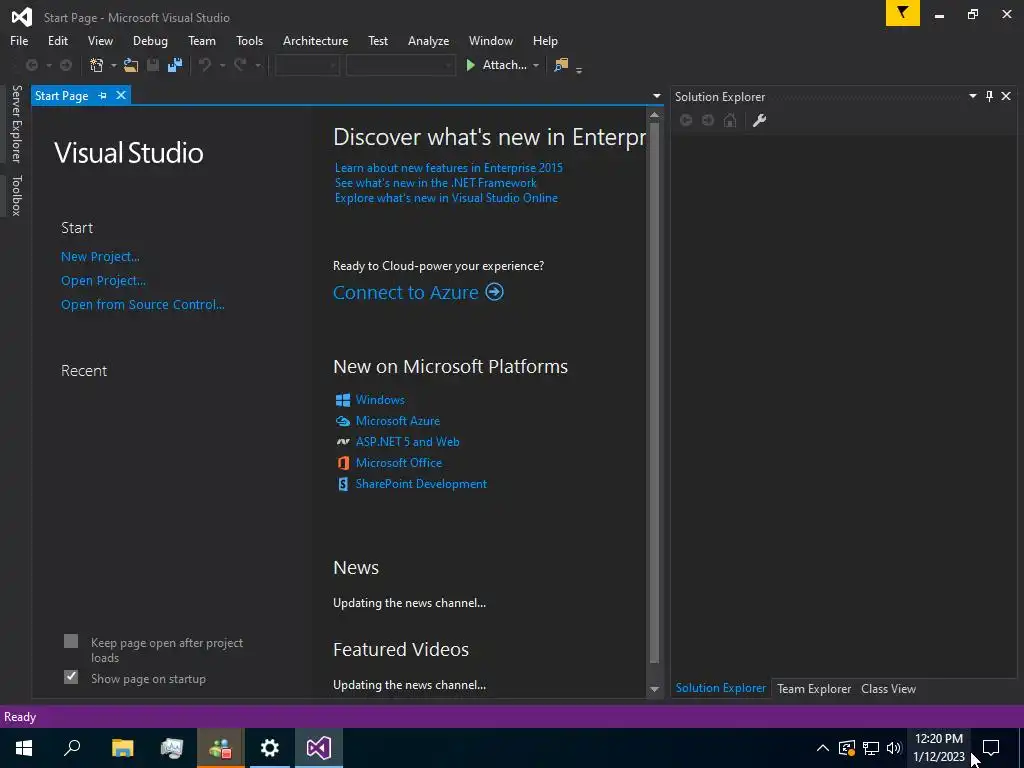Open the Solution Platforms combo box
The width and height of the screenshot is (1024, 768).
(x=400, y=65)
